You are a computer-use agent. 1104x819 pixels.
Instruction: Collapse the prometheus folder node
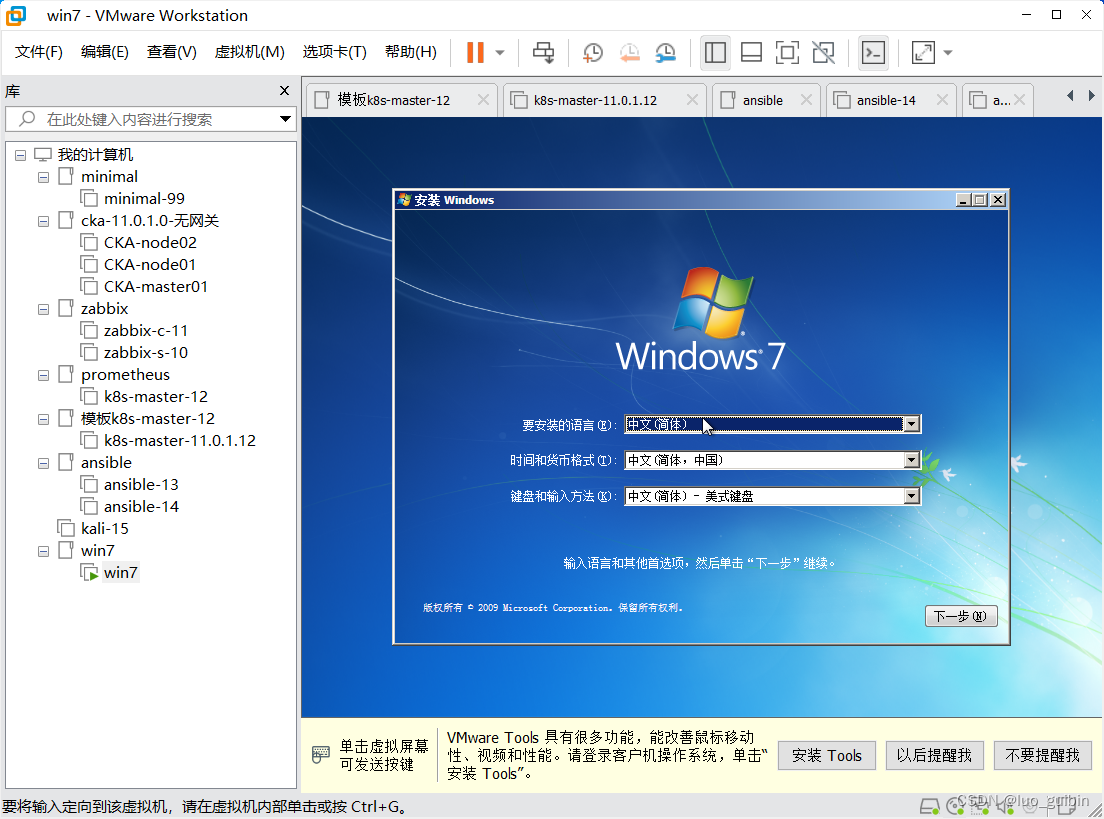[x=43, y=375]
